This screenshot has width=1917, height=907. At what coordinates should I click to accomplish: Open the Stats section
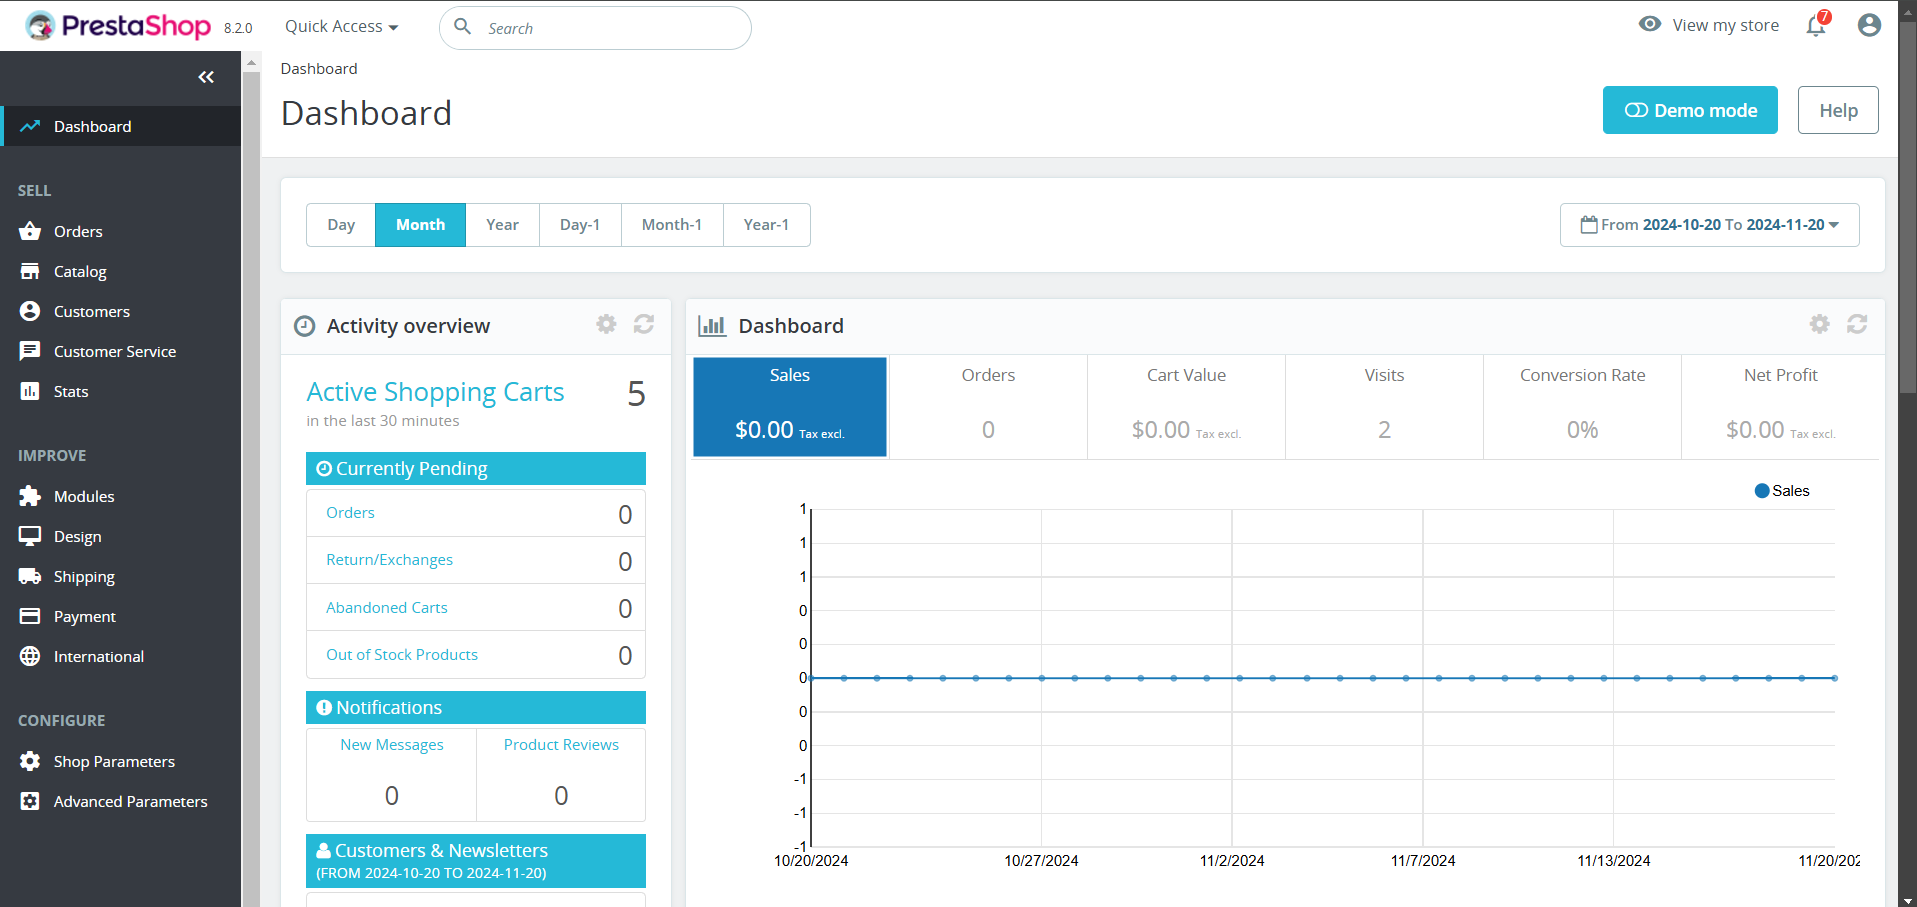click(69, 391)
